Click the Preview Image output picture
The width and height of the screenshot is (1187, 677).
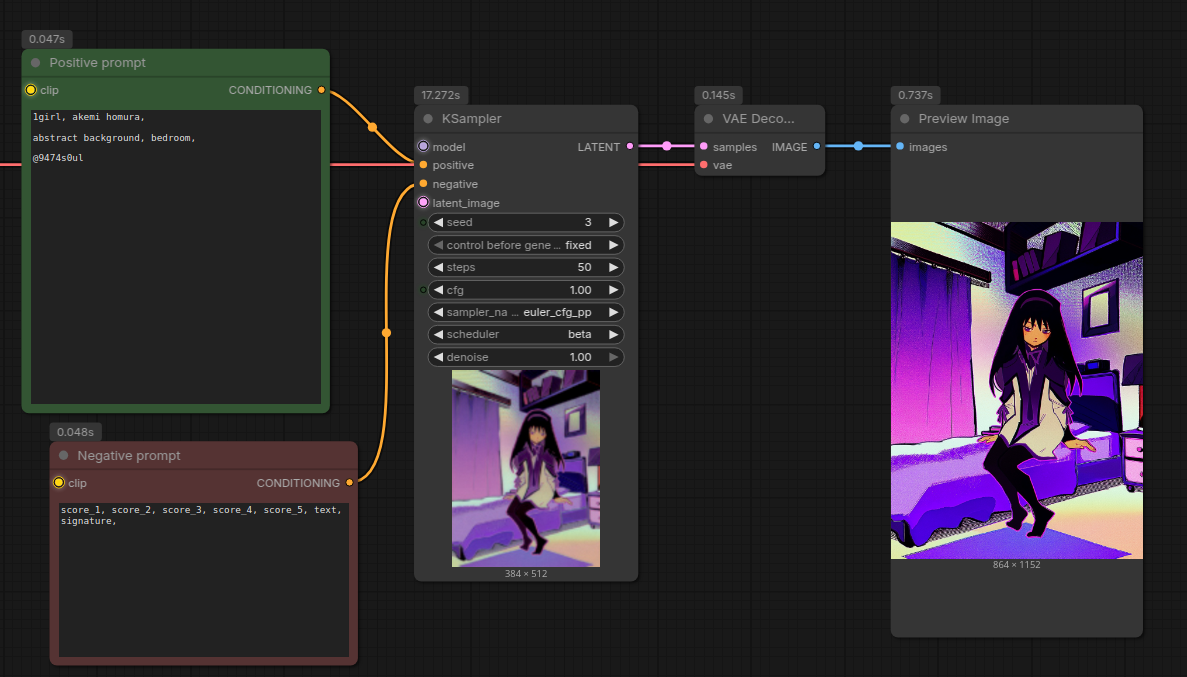(1017, 391)
